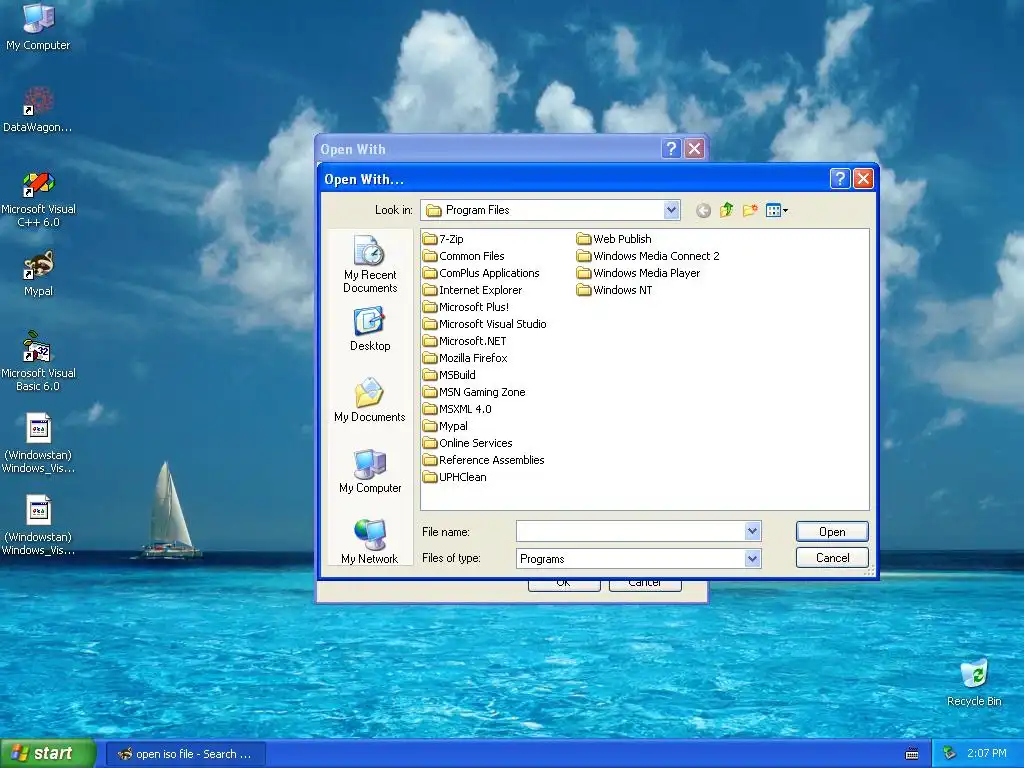Click the Open button
Viewport: 1024px width, 768px height.
832,532
